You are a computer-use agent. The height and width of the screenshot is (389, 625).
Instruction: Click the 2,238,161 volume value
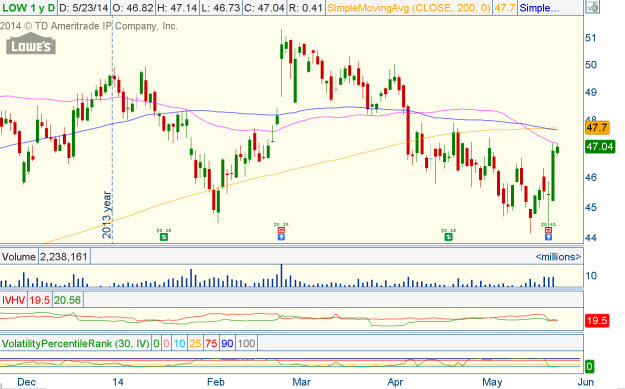coord(64,256)
